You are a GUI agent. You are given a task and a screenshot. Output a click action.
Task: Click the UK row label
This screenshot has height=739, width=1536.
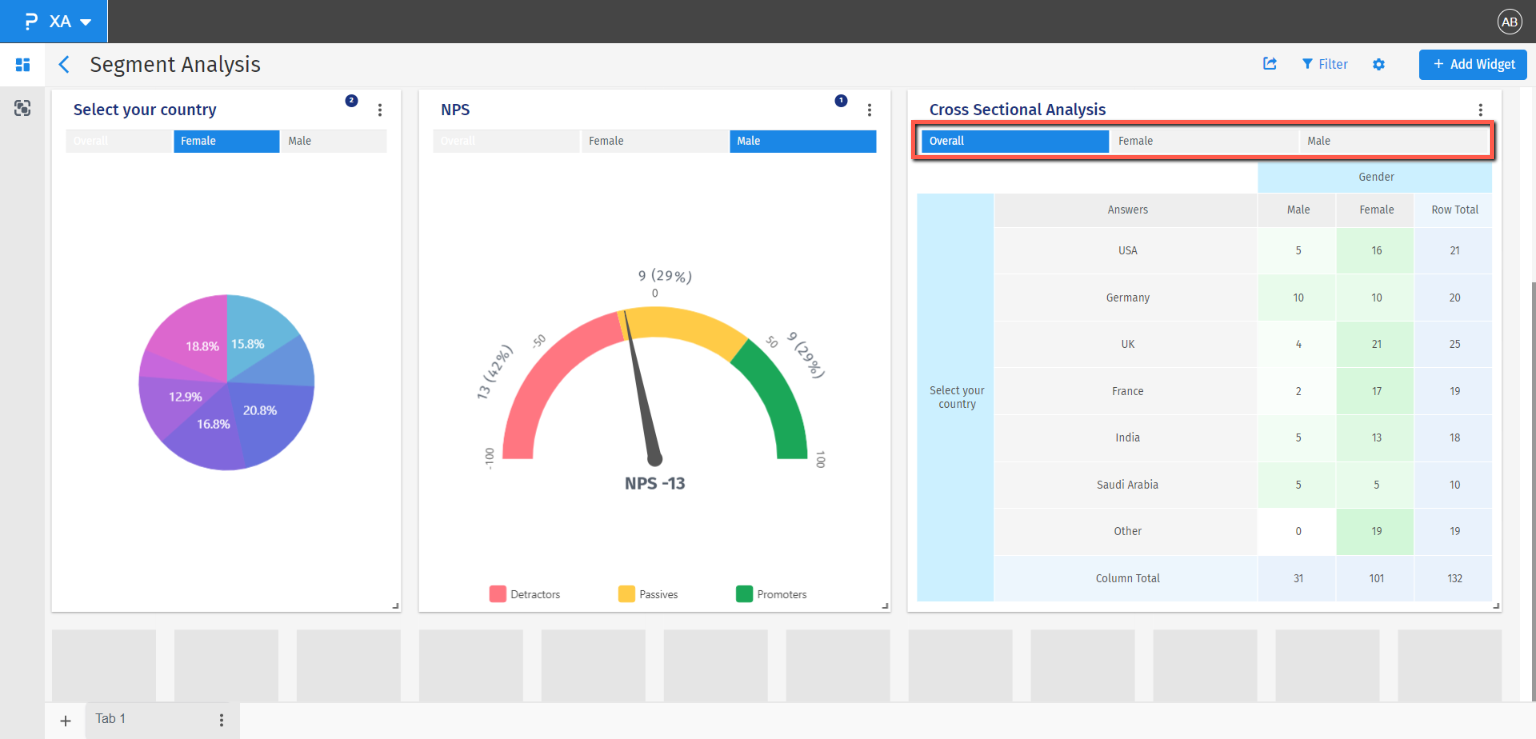pos(1127,344)
